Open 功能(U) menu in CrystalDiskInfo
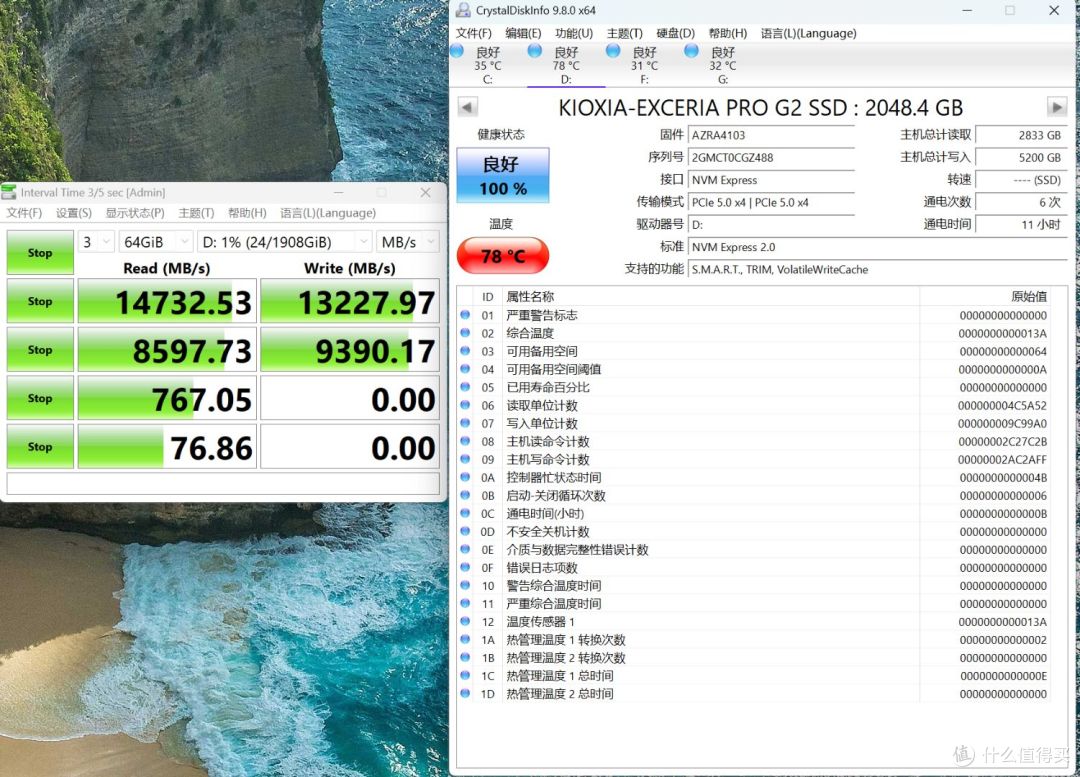Image resolution: width=1080 pixels, height=777 pixels. (x=574, y=33)
